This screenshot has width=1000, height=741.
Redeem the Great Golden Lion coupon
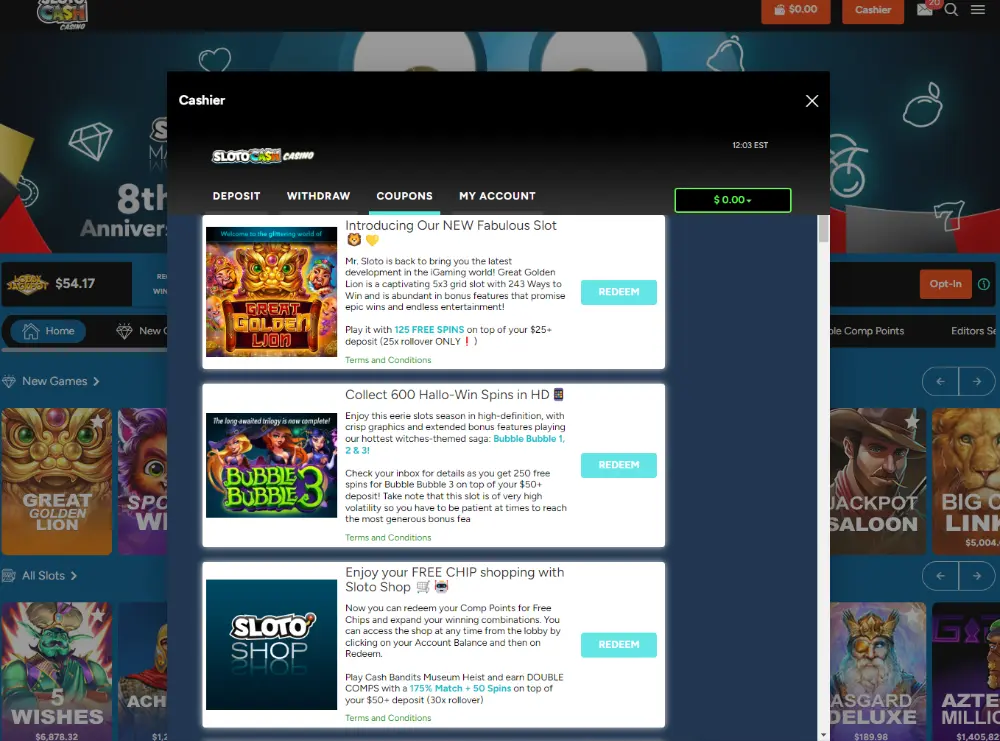click(619, 292)
